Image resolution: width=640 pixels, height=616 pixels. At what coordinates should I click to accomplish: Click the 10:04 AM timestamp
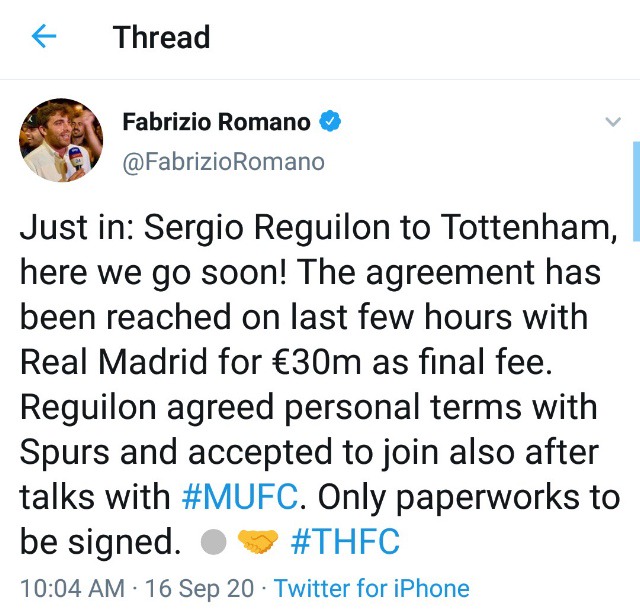[72, 587]
